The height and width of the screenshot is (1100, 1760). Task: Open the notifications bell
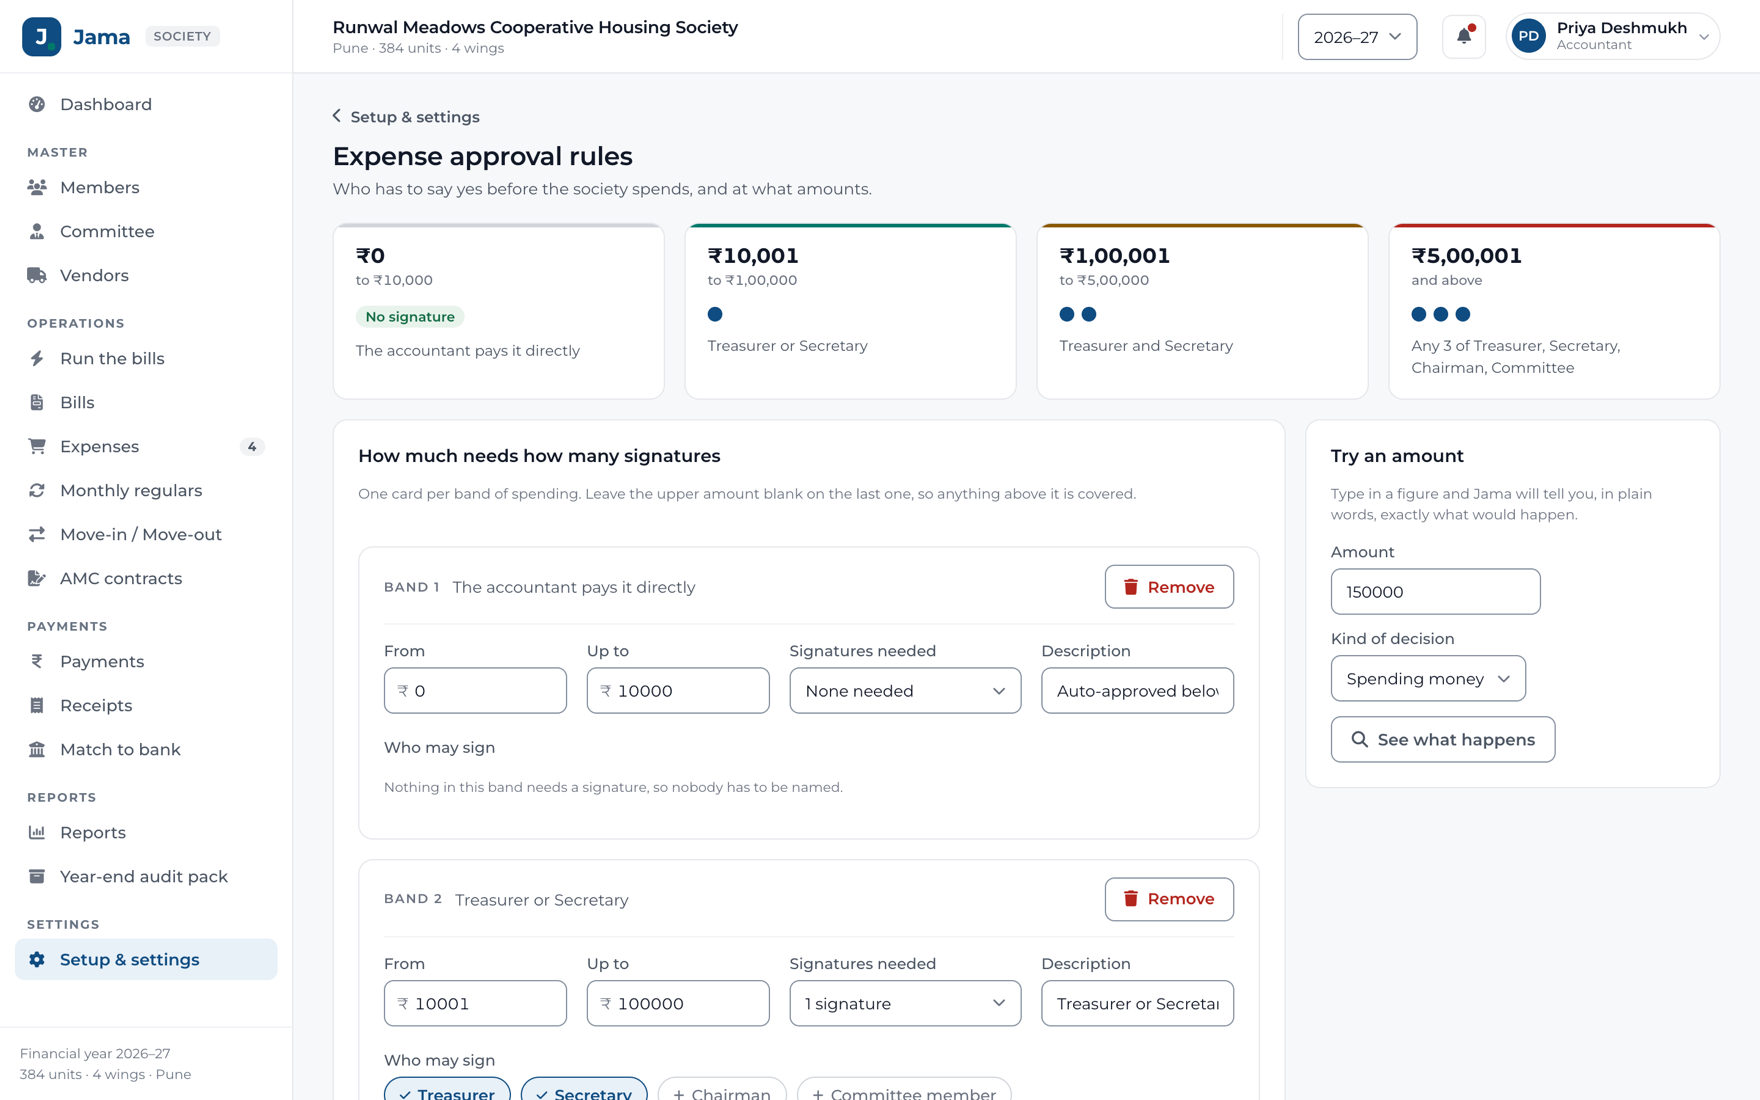click(1464, 37)
